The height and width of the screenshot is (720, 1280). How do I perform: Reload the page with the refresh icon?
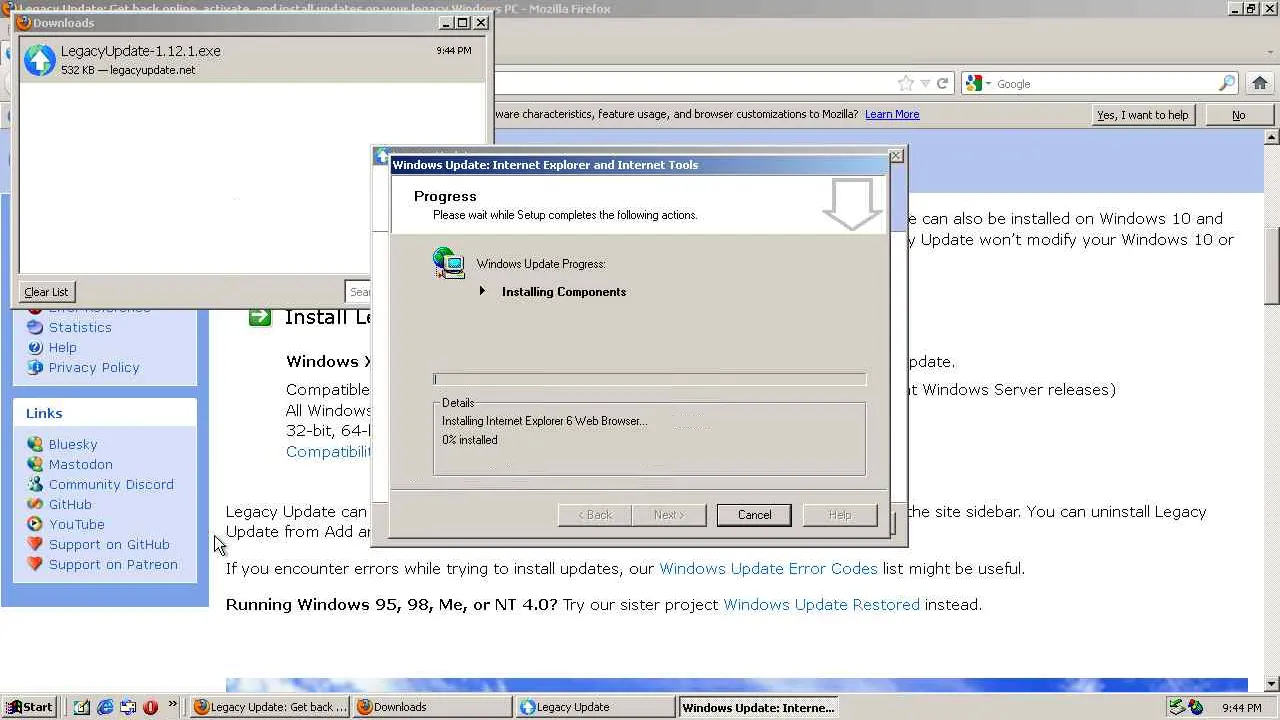pyautogui.click(x=942, y=84)
